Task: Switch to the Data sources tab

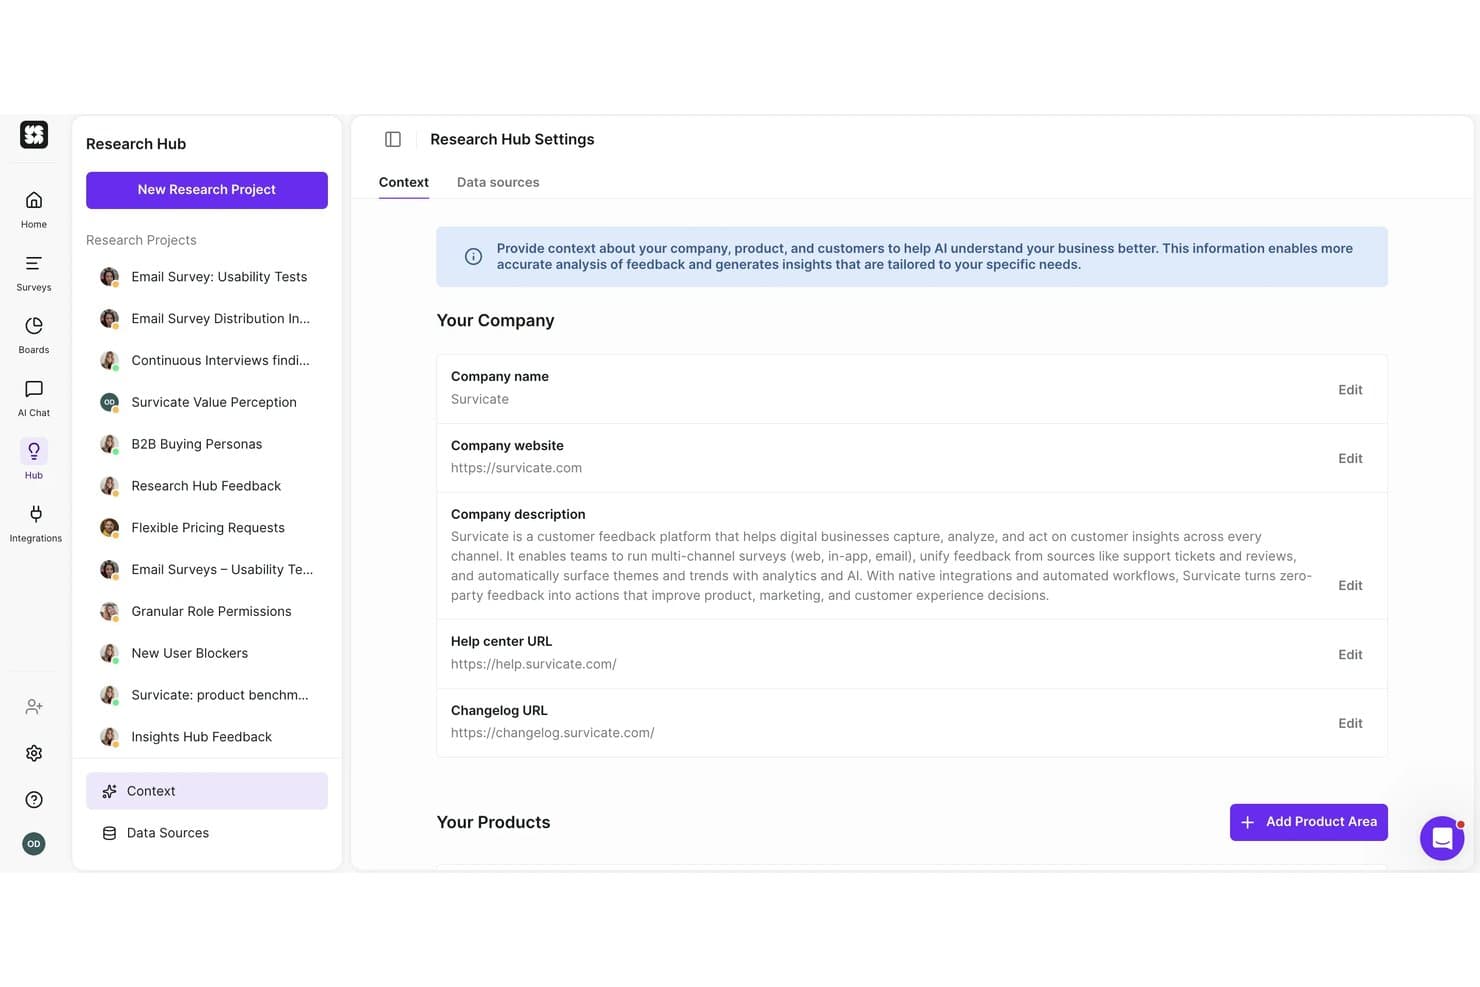Action: 498,183
